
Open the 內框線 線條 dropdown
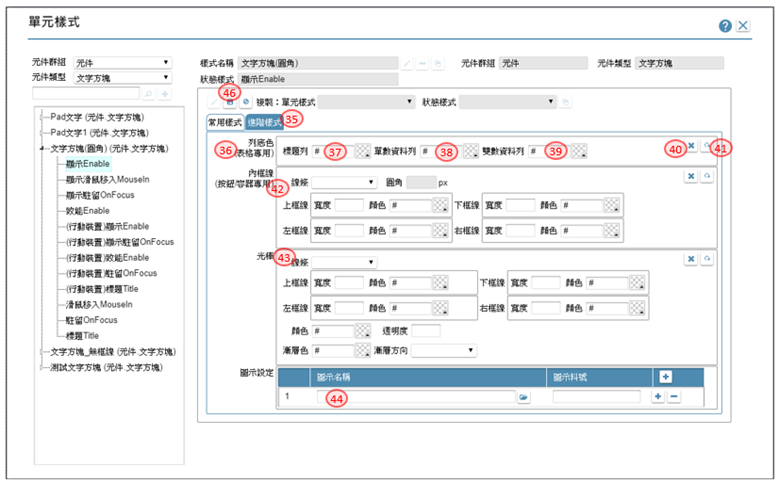(x=344, y=182)
